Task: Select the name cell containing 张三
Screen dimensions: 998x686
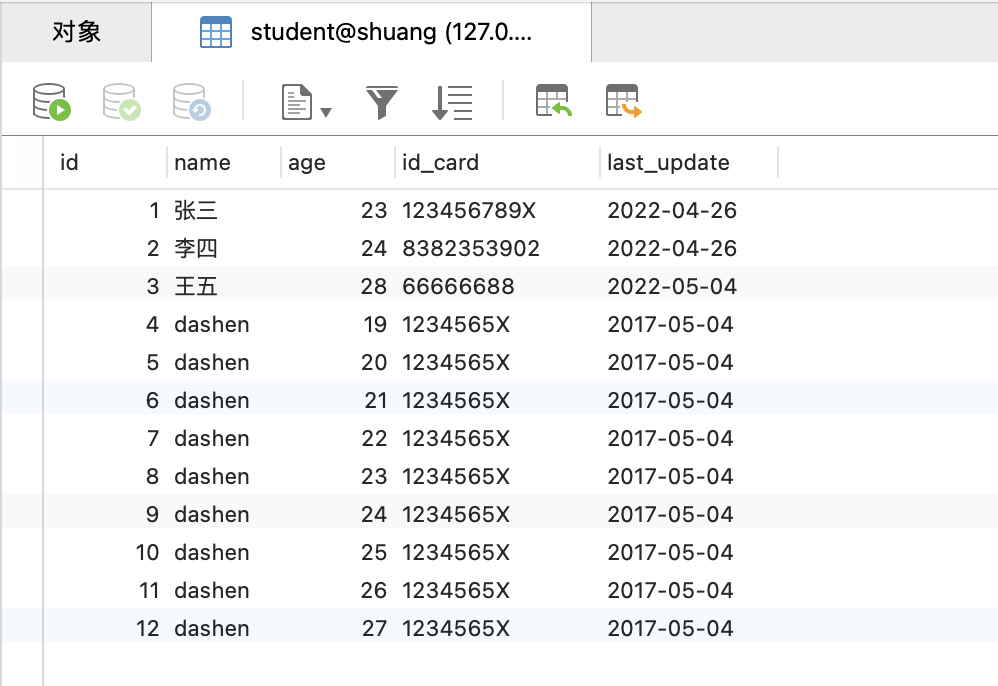Action: click(196, 210)
